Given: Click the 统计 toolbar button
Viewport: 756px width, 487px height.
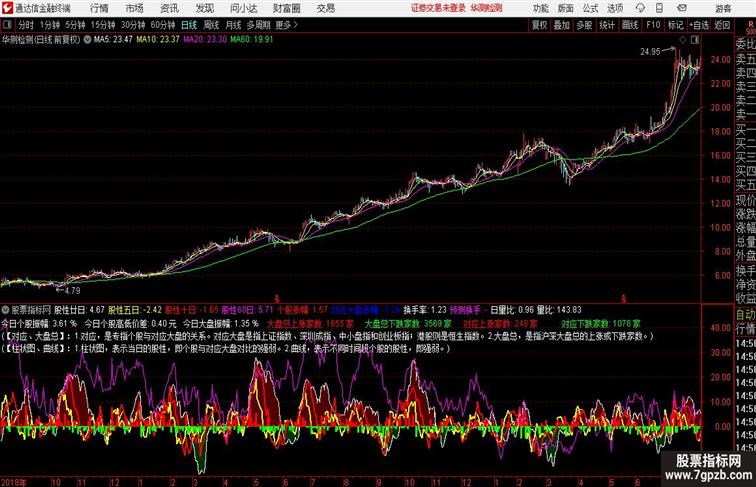Looking at the screenshot, I should [607, 25].
